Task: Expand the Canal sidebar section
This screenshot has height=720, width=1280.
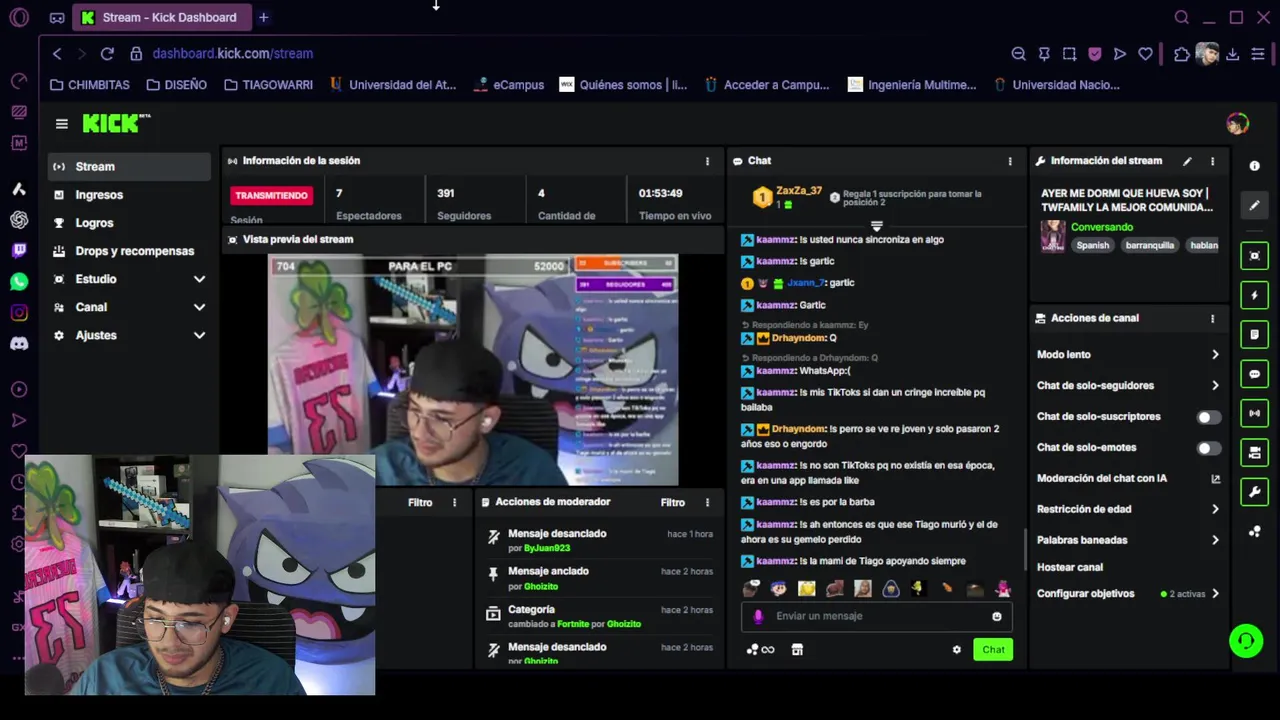Action: click(x=128, y=307)
